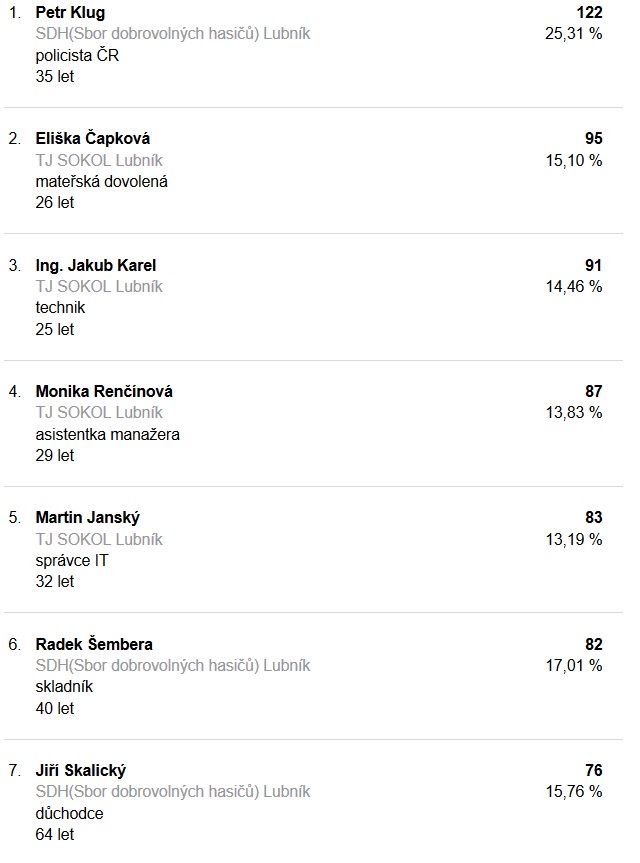Click candidate name Petr Klug

[70, 12]
